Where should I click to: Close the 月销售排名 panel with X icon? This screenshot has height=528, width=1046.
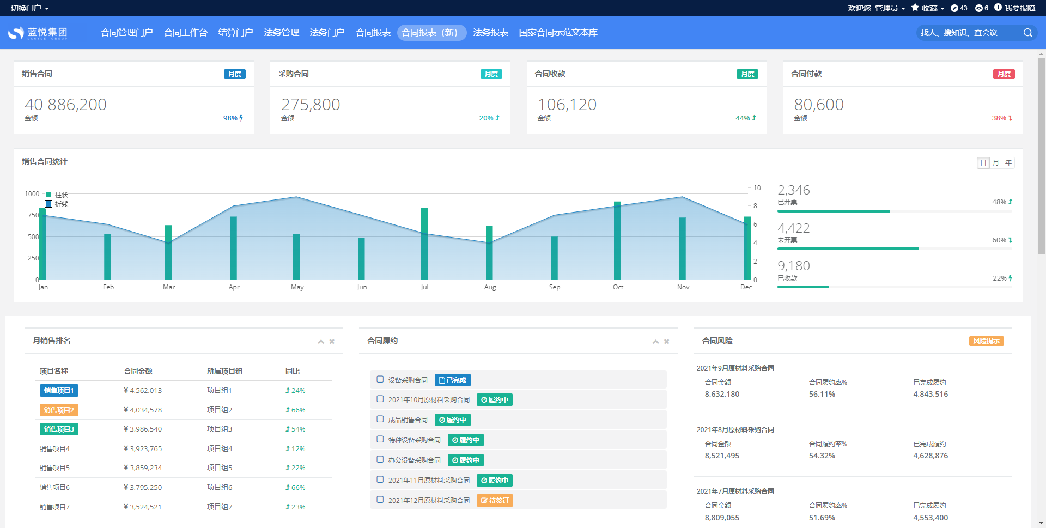tap(332, 341)
